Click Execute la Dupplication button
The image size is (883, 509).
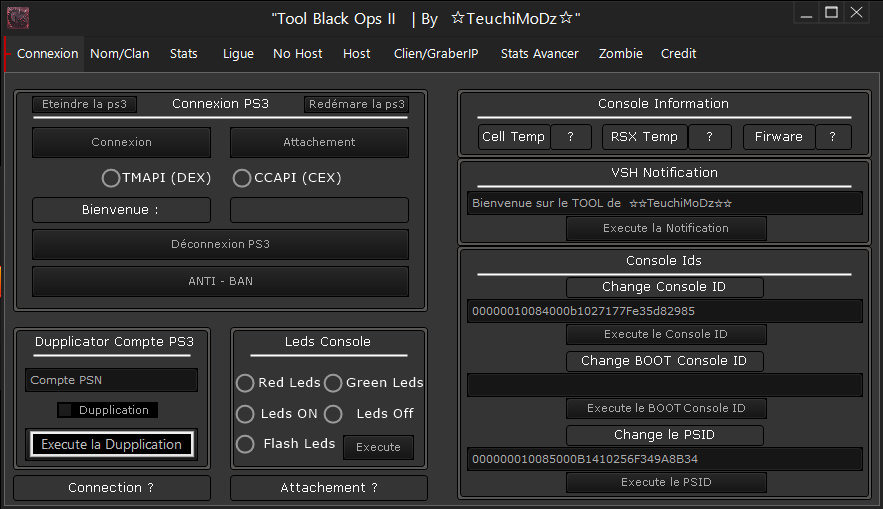click(111, 445)
